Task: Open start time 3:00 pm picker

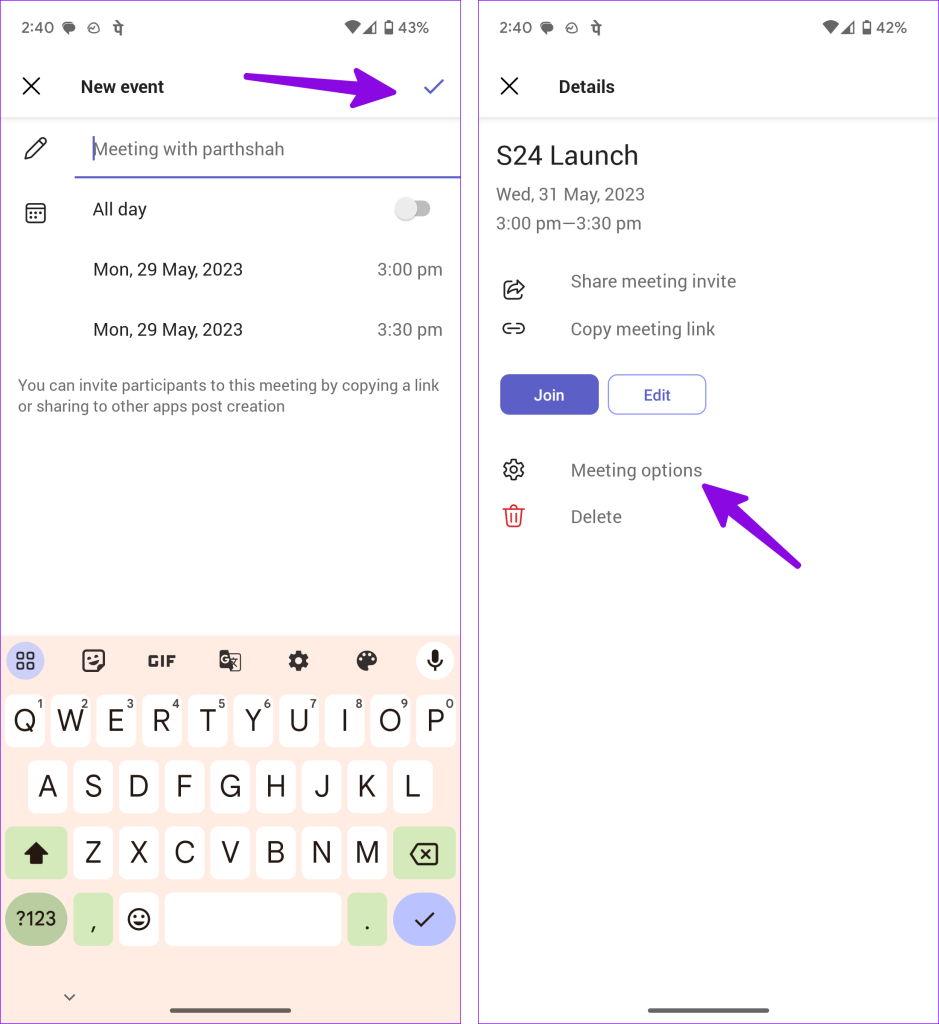Action: 409,269
